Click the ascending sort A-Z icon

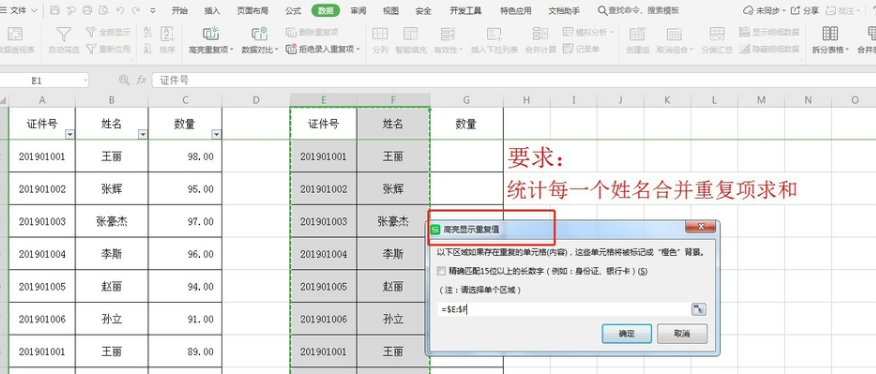tap(147, 32)
